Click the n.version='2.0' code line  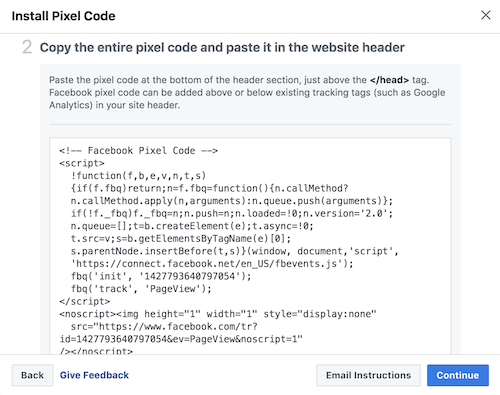(232, 213)
